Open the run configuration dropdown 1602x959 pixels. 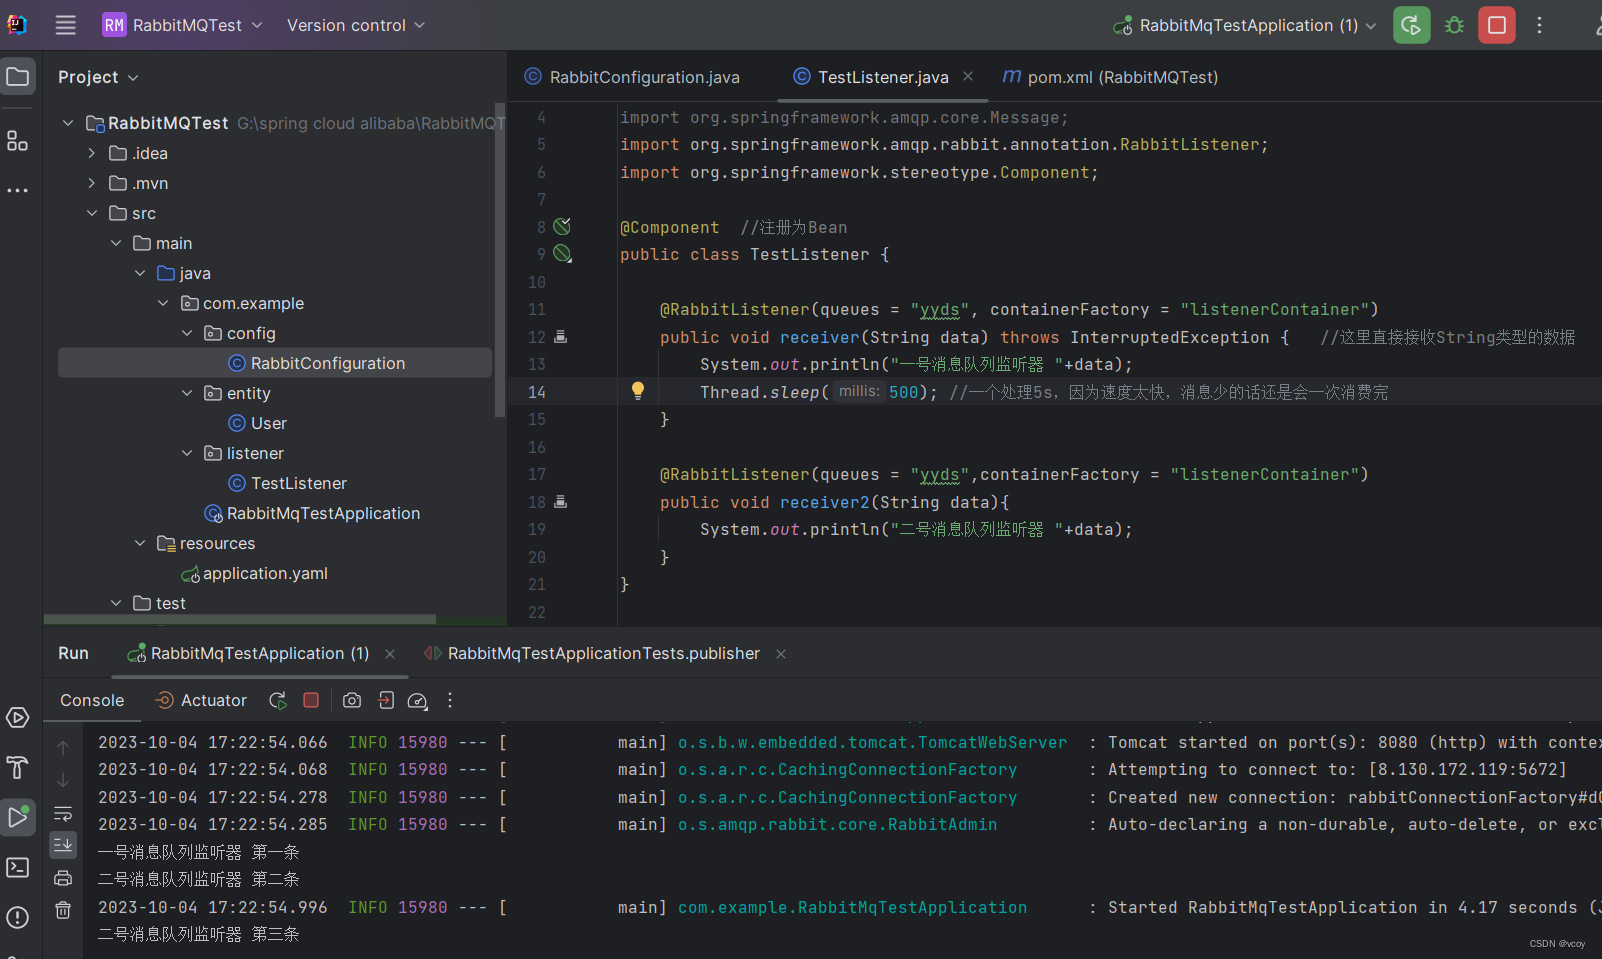coord(1245,25)
